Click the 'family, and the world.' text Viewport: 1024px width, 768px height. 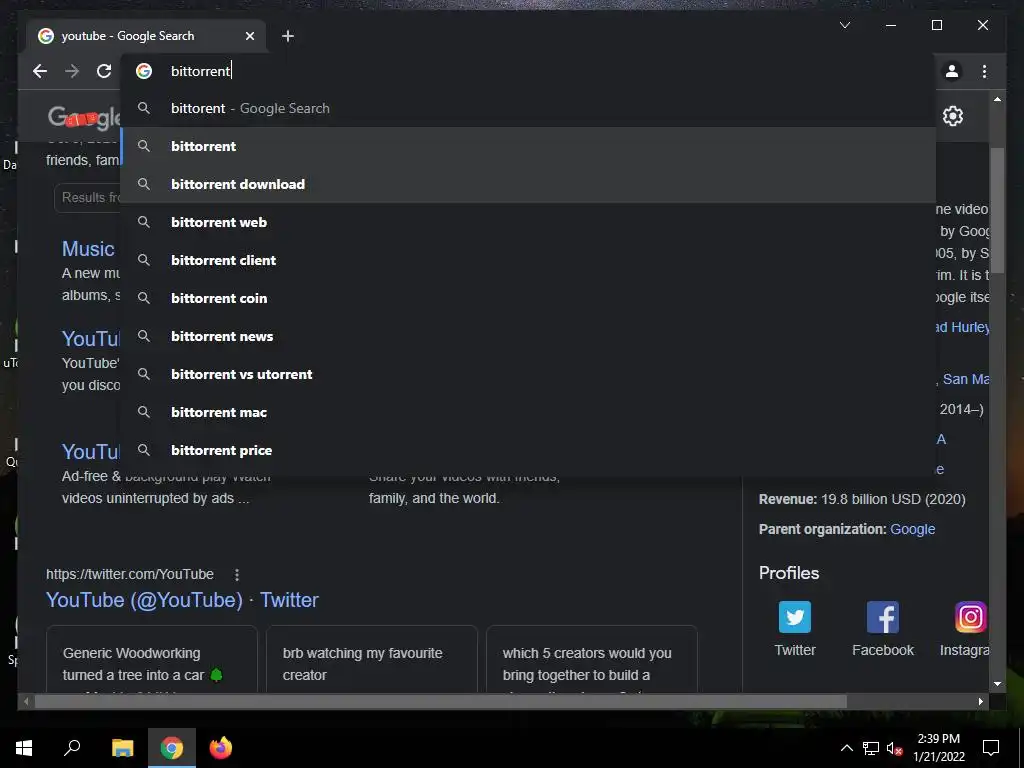tap(434, 498)
